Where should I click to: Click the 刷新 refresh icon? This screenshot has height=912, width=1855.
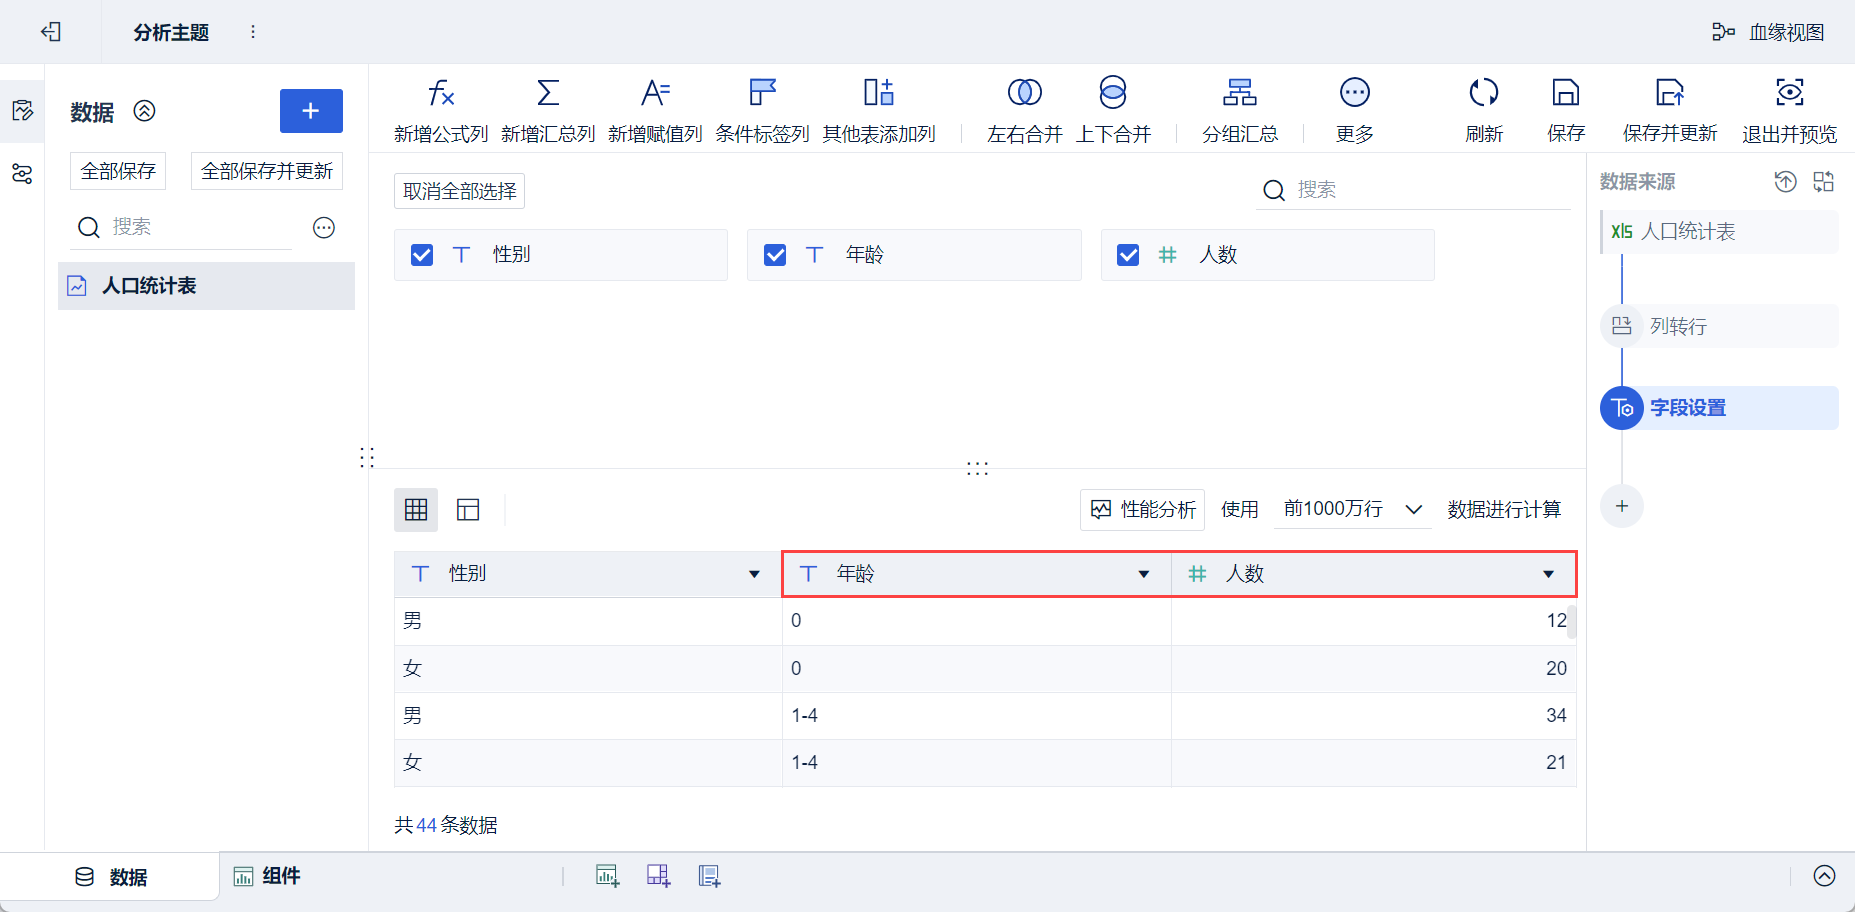[1483, 93]
